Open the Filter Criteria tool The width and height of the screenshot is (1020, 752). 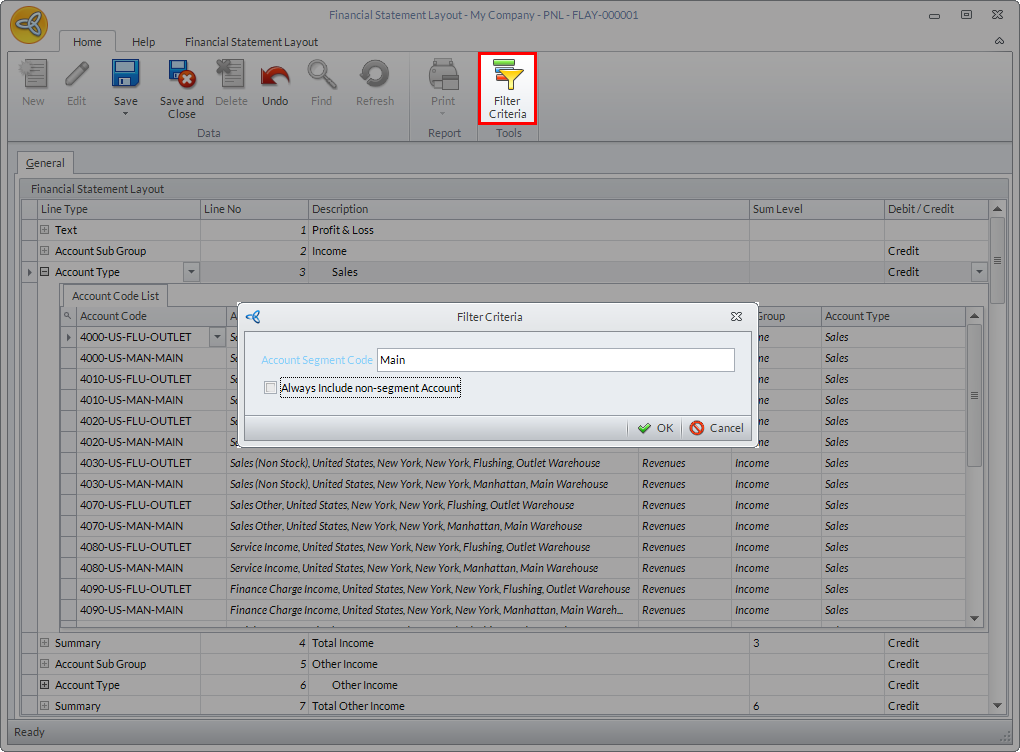[507, 88]
